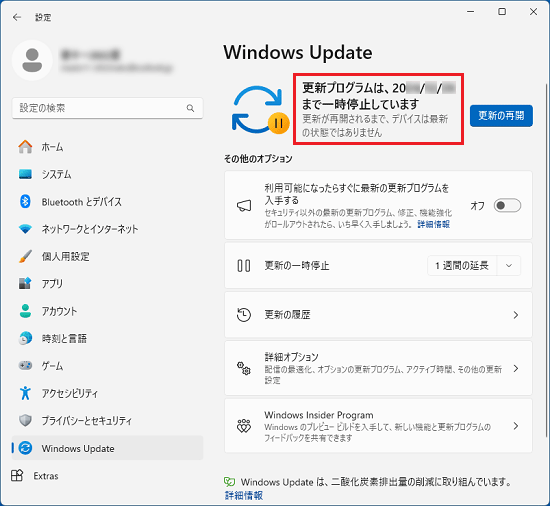The width and height of the screenshot is (550, 506).
Task: Open システム settings category
Action: [107, 174]
